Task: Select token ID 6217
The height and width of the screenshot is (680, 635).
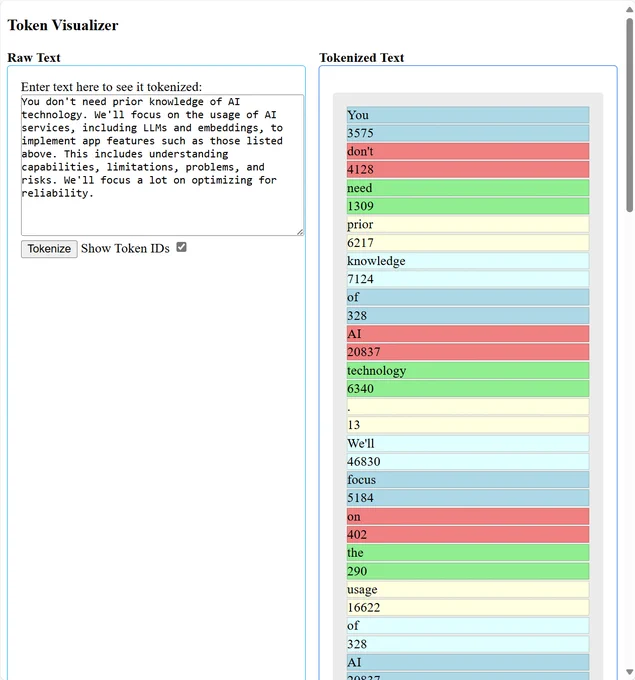Action: coord(468,243)
